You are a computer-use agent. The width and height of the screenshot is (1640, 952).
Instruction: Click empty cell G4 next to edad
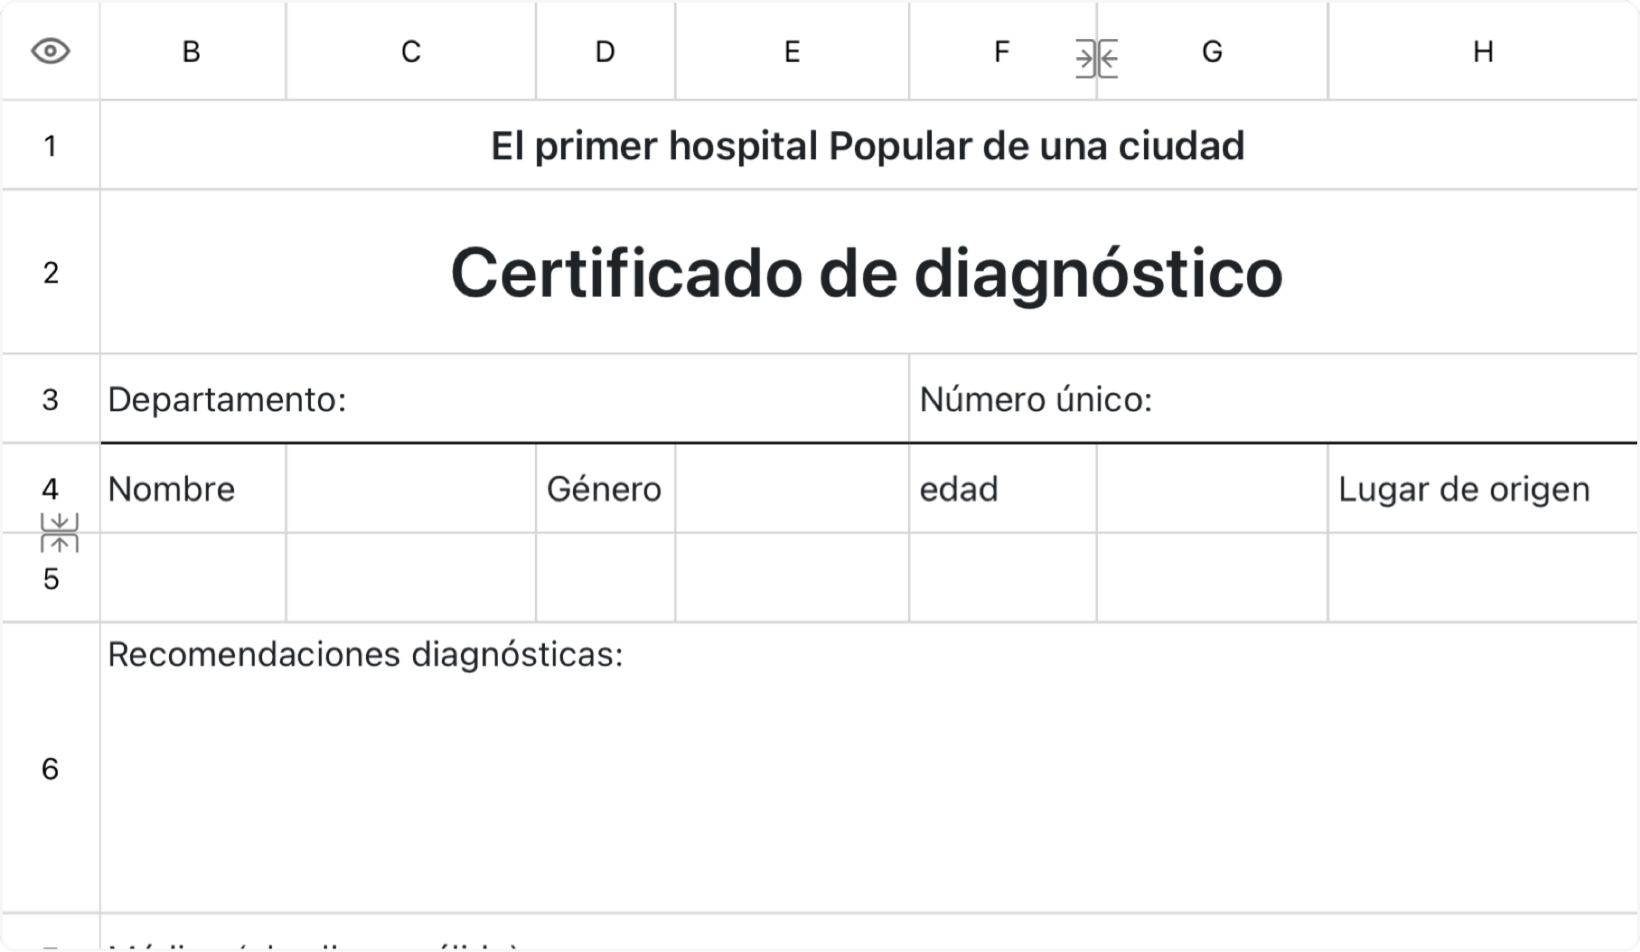pyautogui.click(x=1212, y=489)
